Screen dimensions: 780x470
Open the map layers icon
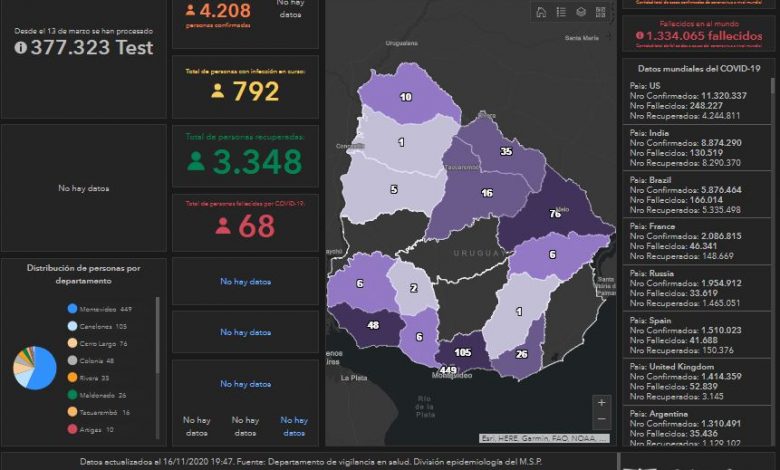(x=581, y=13)
